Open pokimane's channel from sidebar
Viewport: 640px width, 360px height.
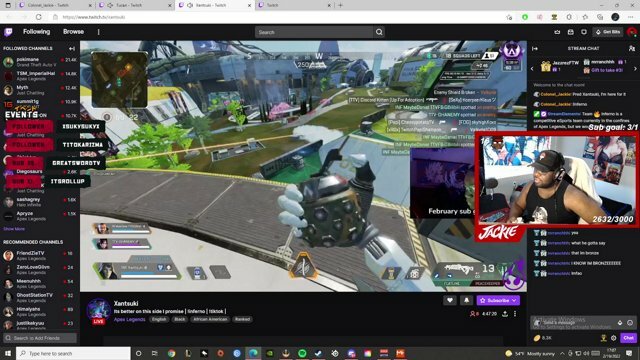[40, 62]
